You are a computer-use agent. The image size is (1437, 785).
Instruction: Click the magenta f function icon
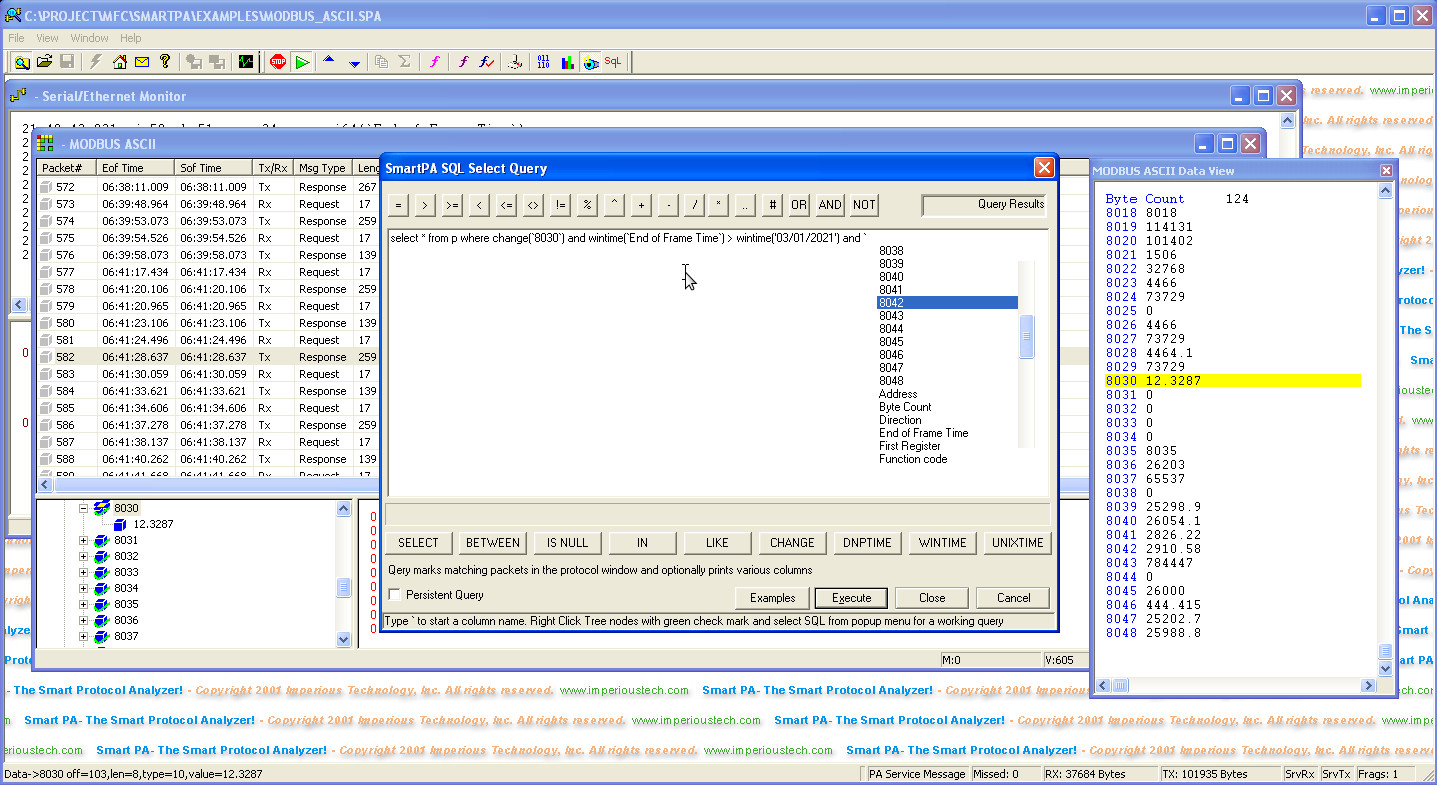coord(434,62)
